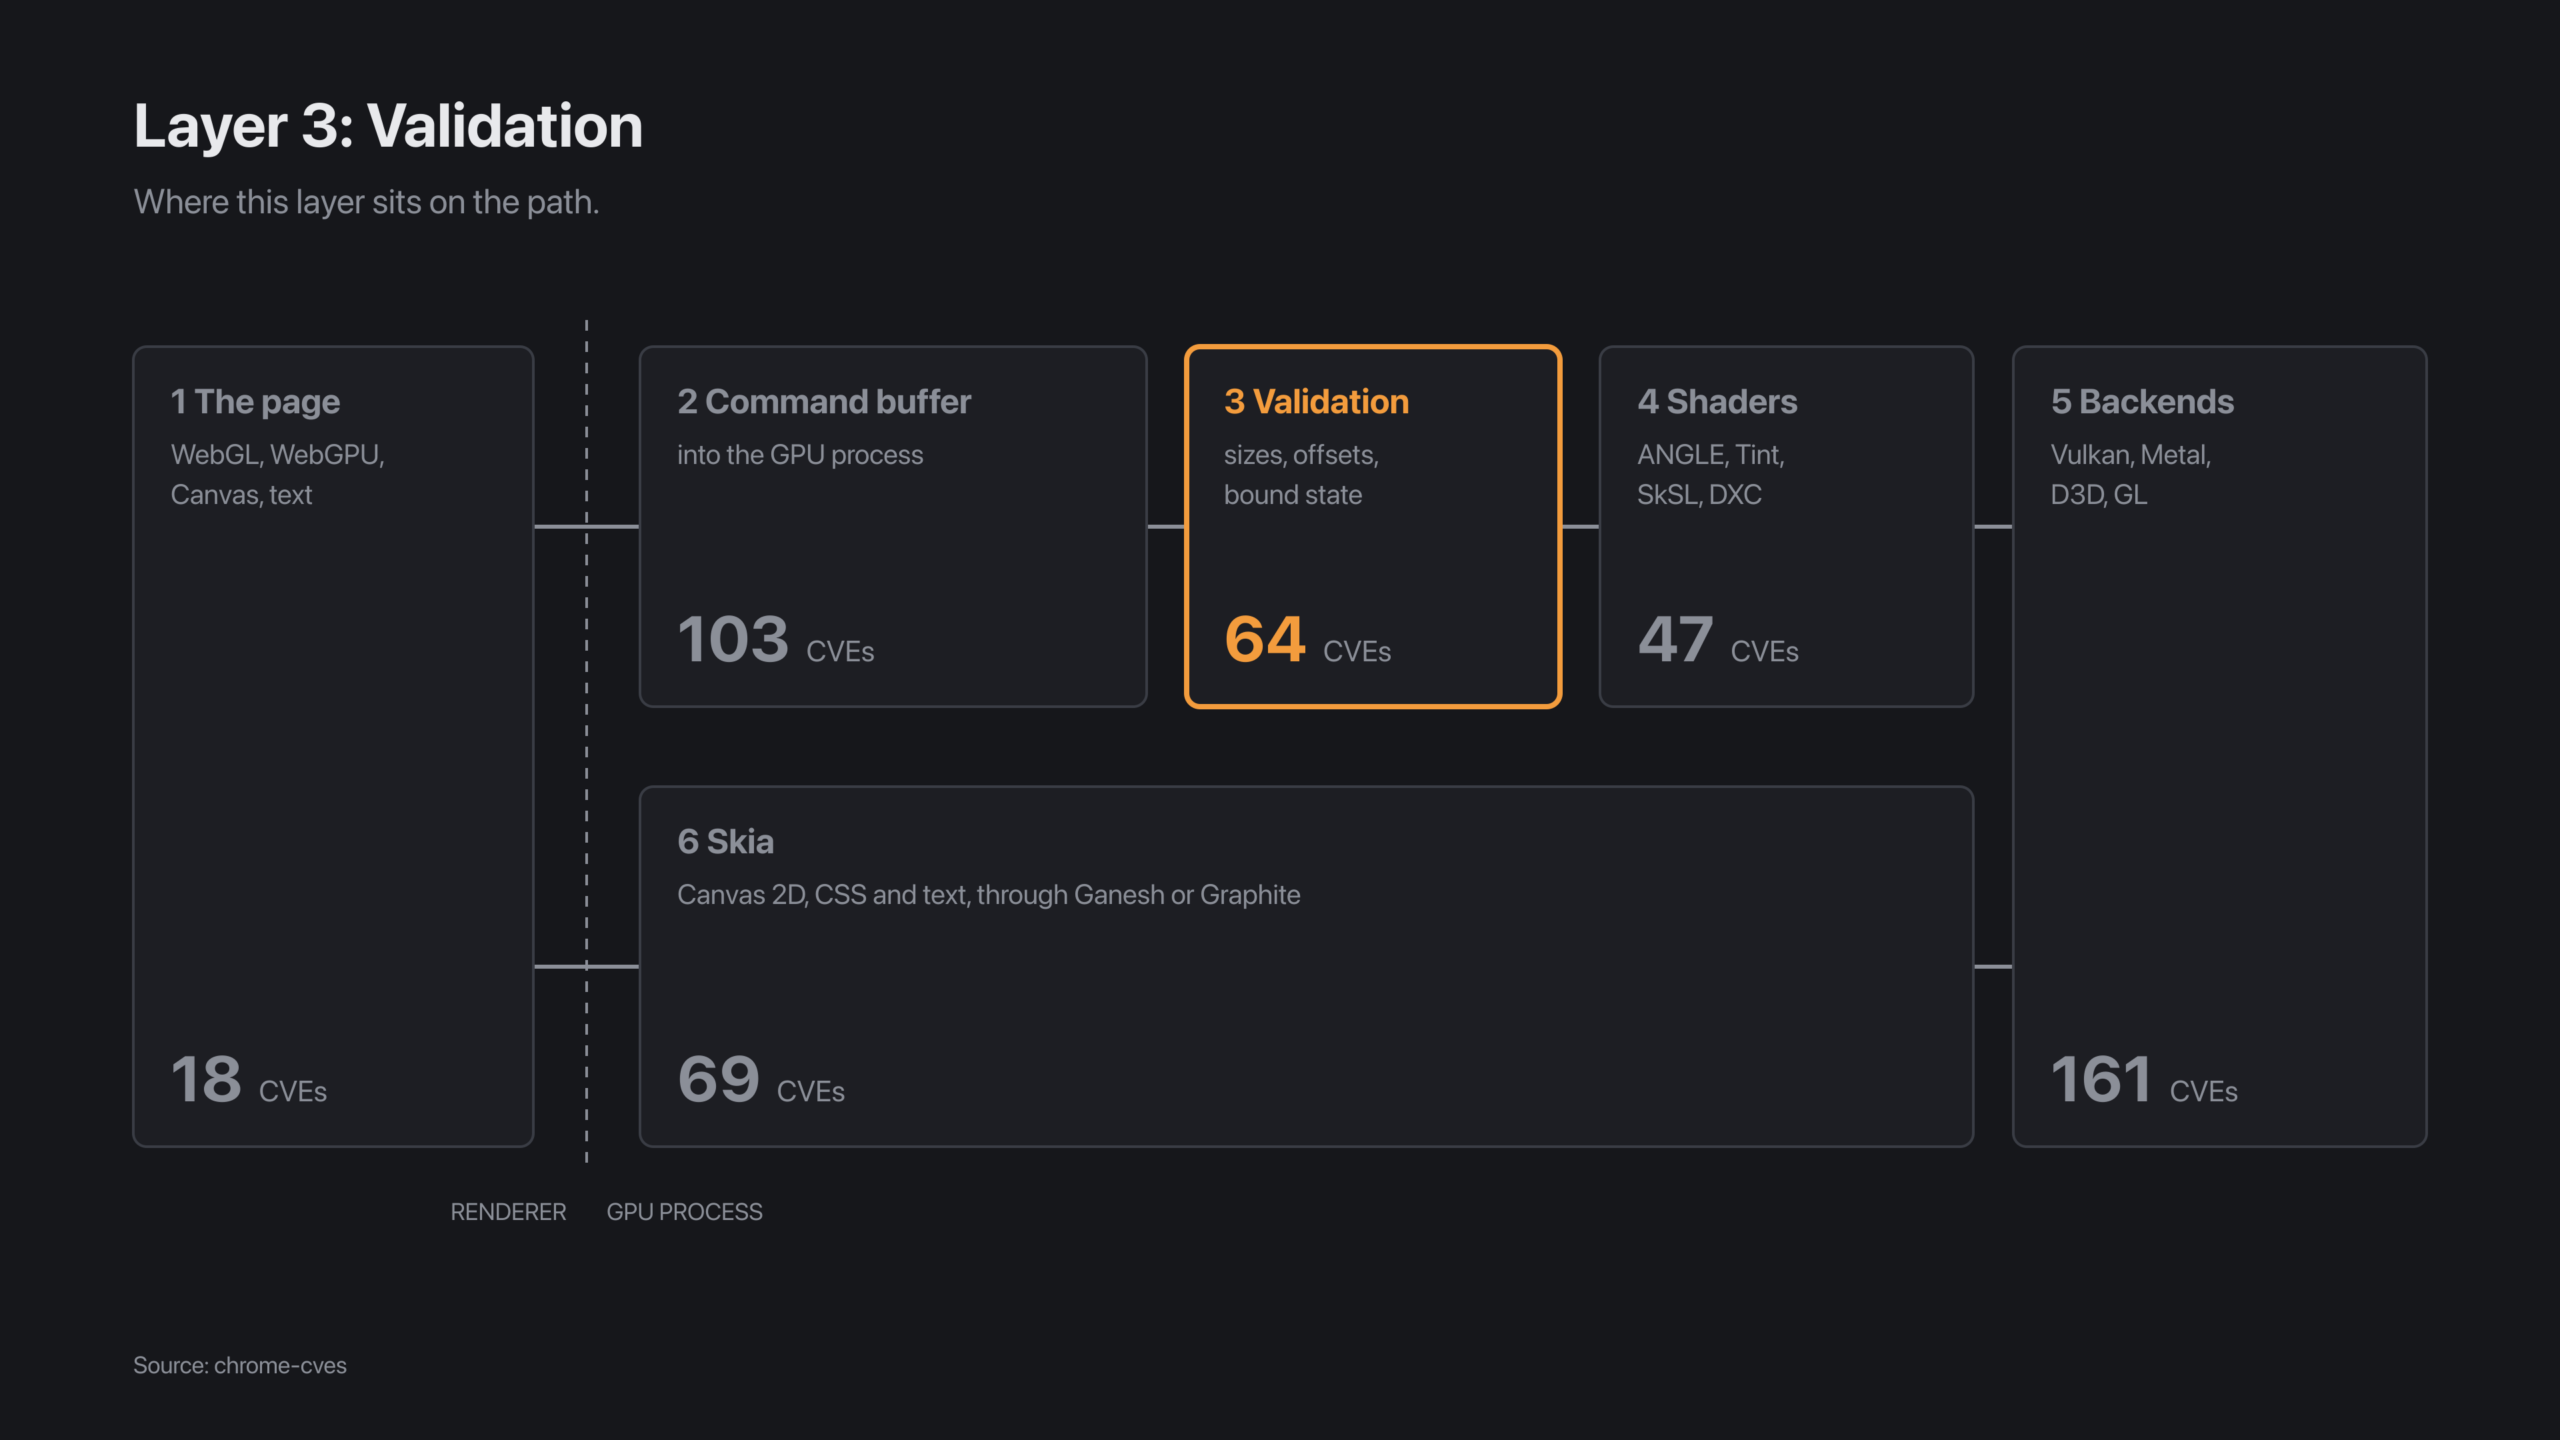Screen dimensions: 2560x1440
Task: Click the 'Source: chrome-cves' footer text
Action: pyautogui.click(x=240, y=1365)
